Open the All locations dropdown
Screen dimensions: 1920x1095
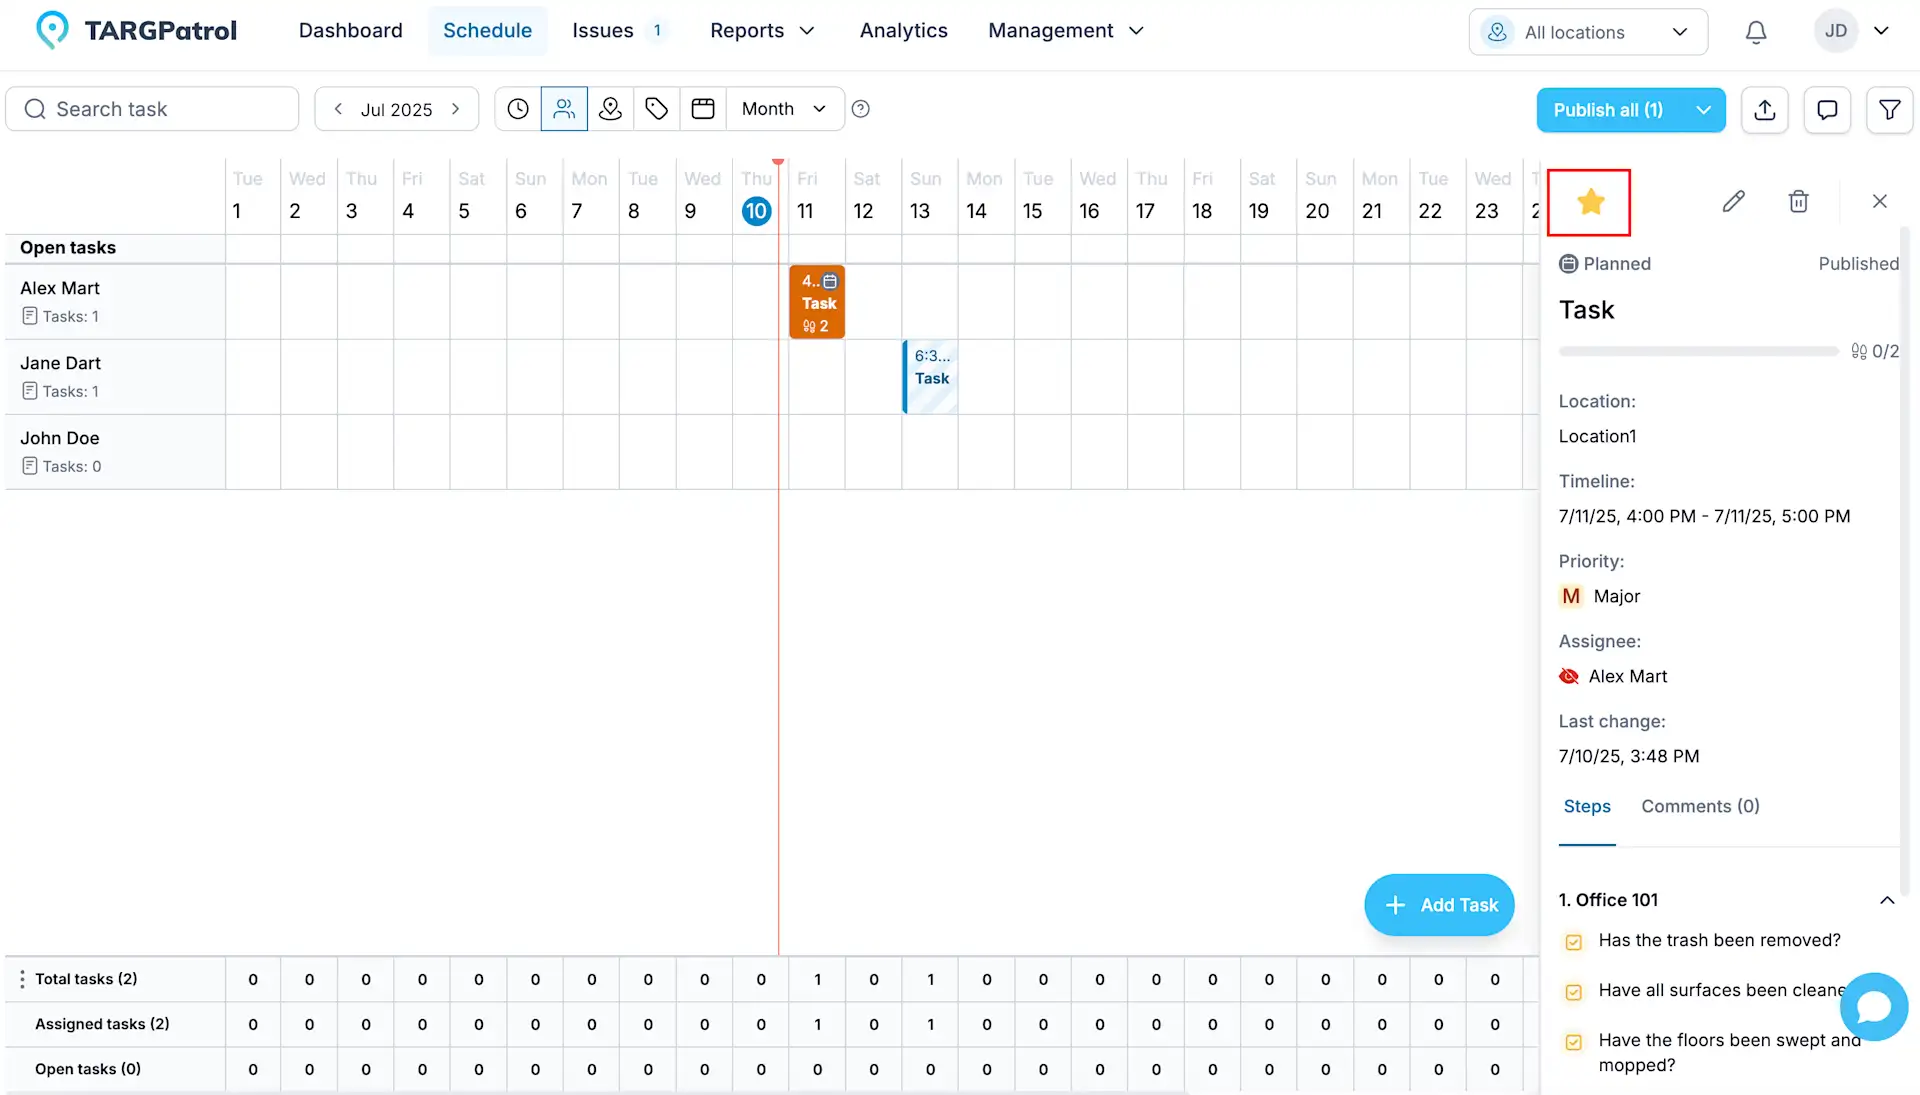(x=1587, y=32)
